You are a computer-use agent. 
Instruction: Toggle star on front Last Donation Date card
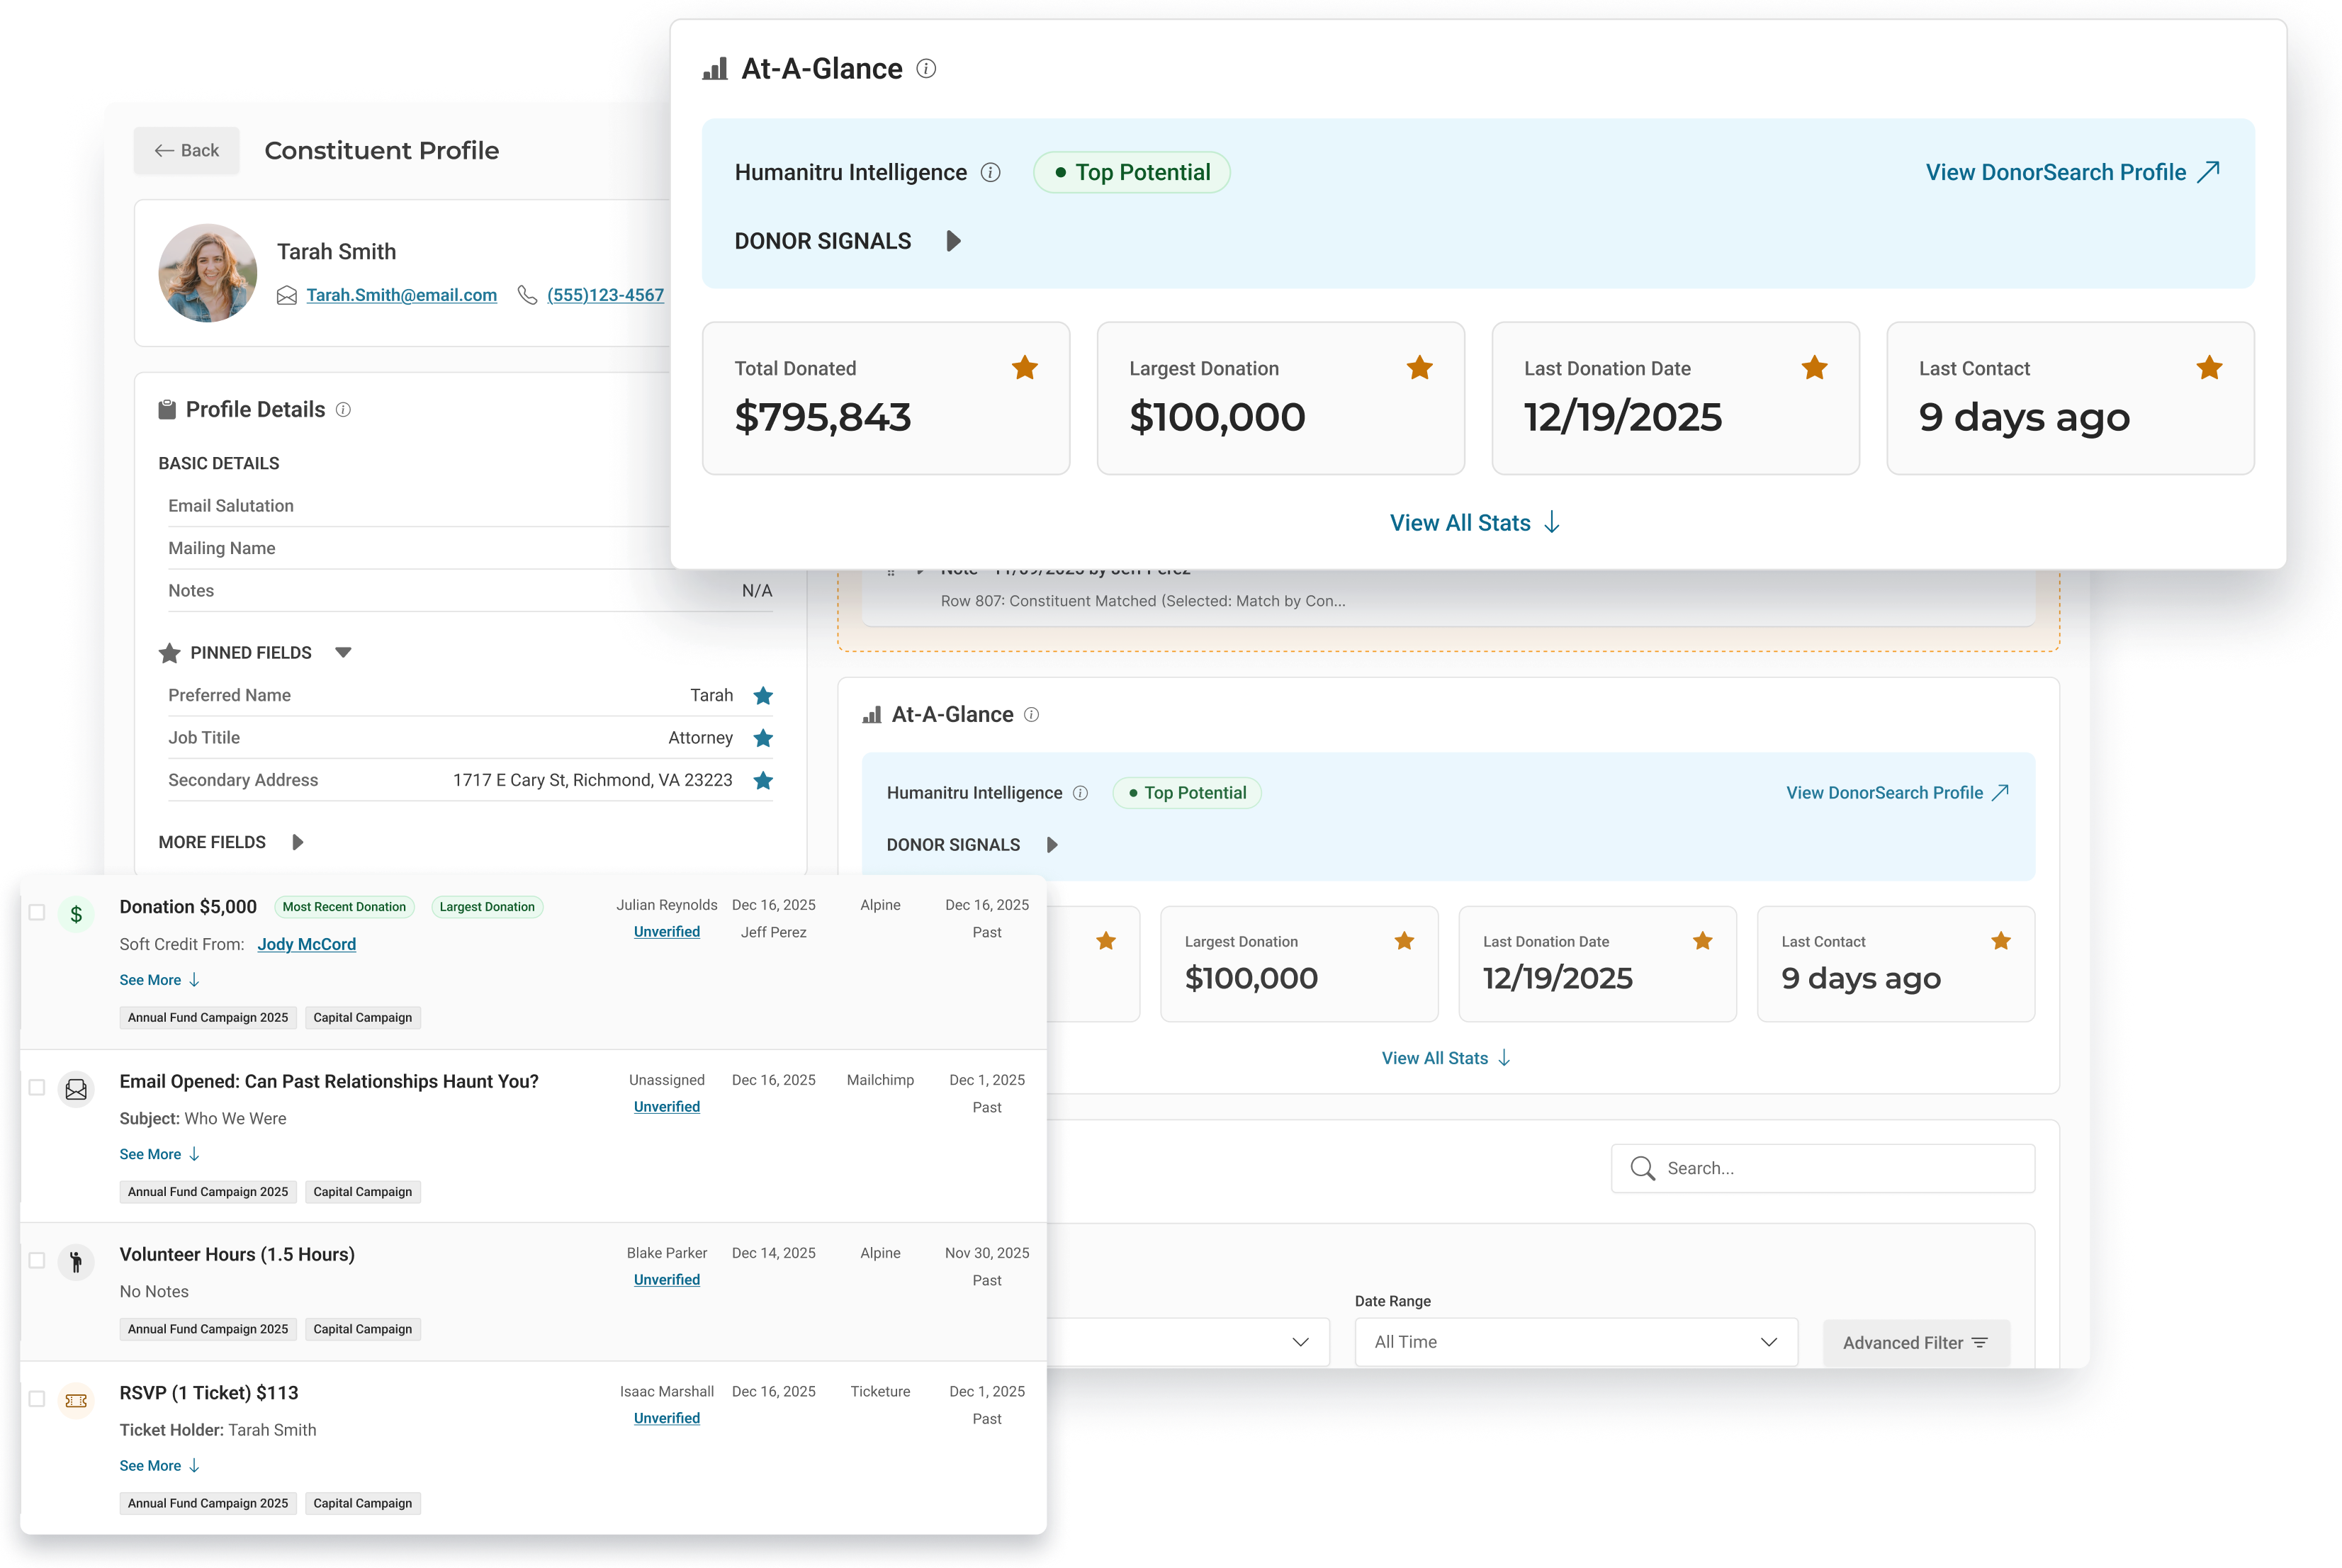(1814, 368)
